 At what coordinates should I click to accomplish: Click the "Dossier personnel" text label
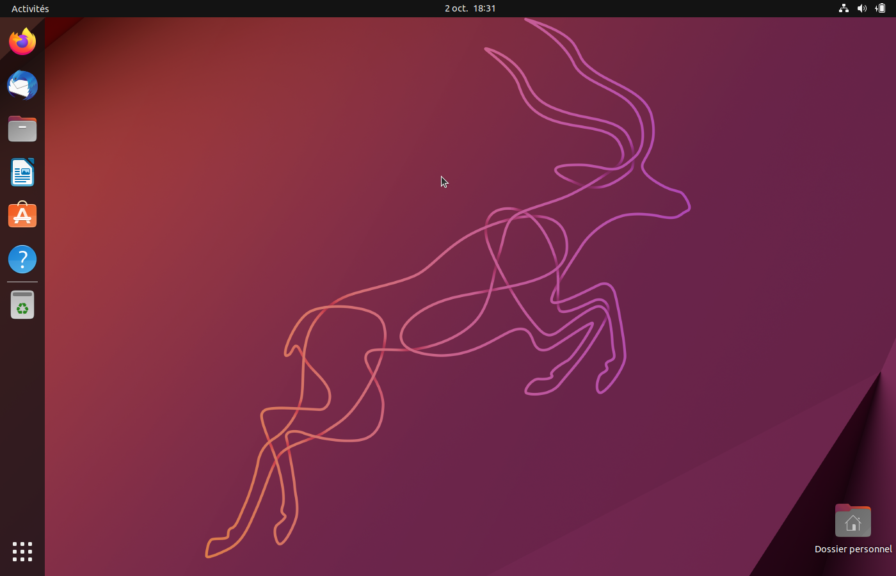852,549
